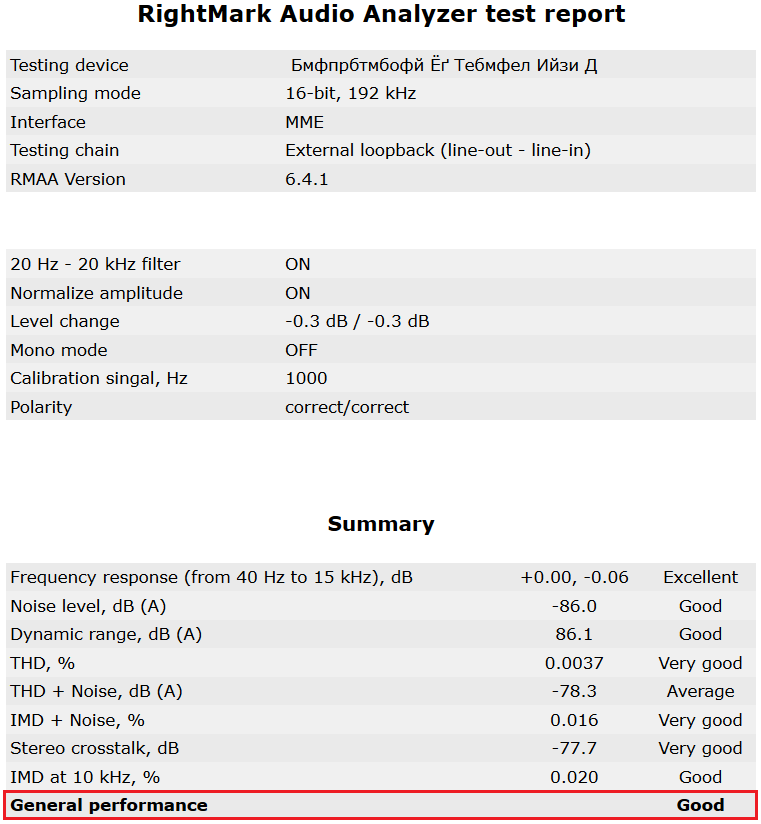Click the 20 Hz - 20 kHz filter ON value

[297, 264]
